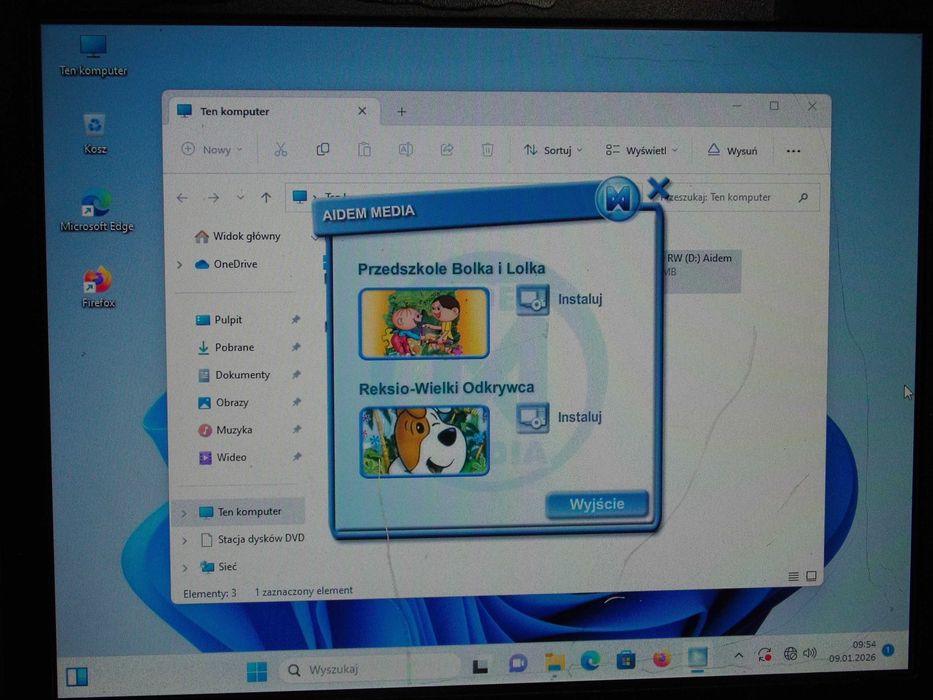Open the Sortuj dropdown
The width and height of the screenshot is (933, 700).
(553, 150)
